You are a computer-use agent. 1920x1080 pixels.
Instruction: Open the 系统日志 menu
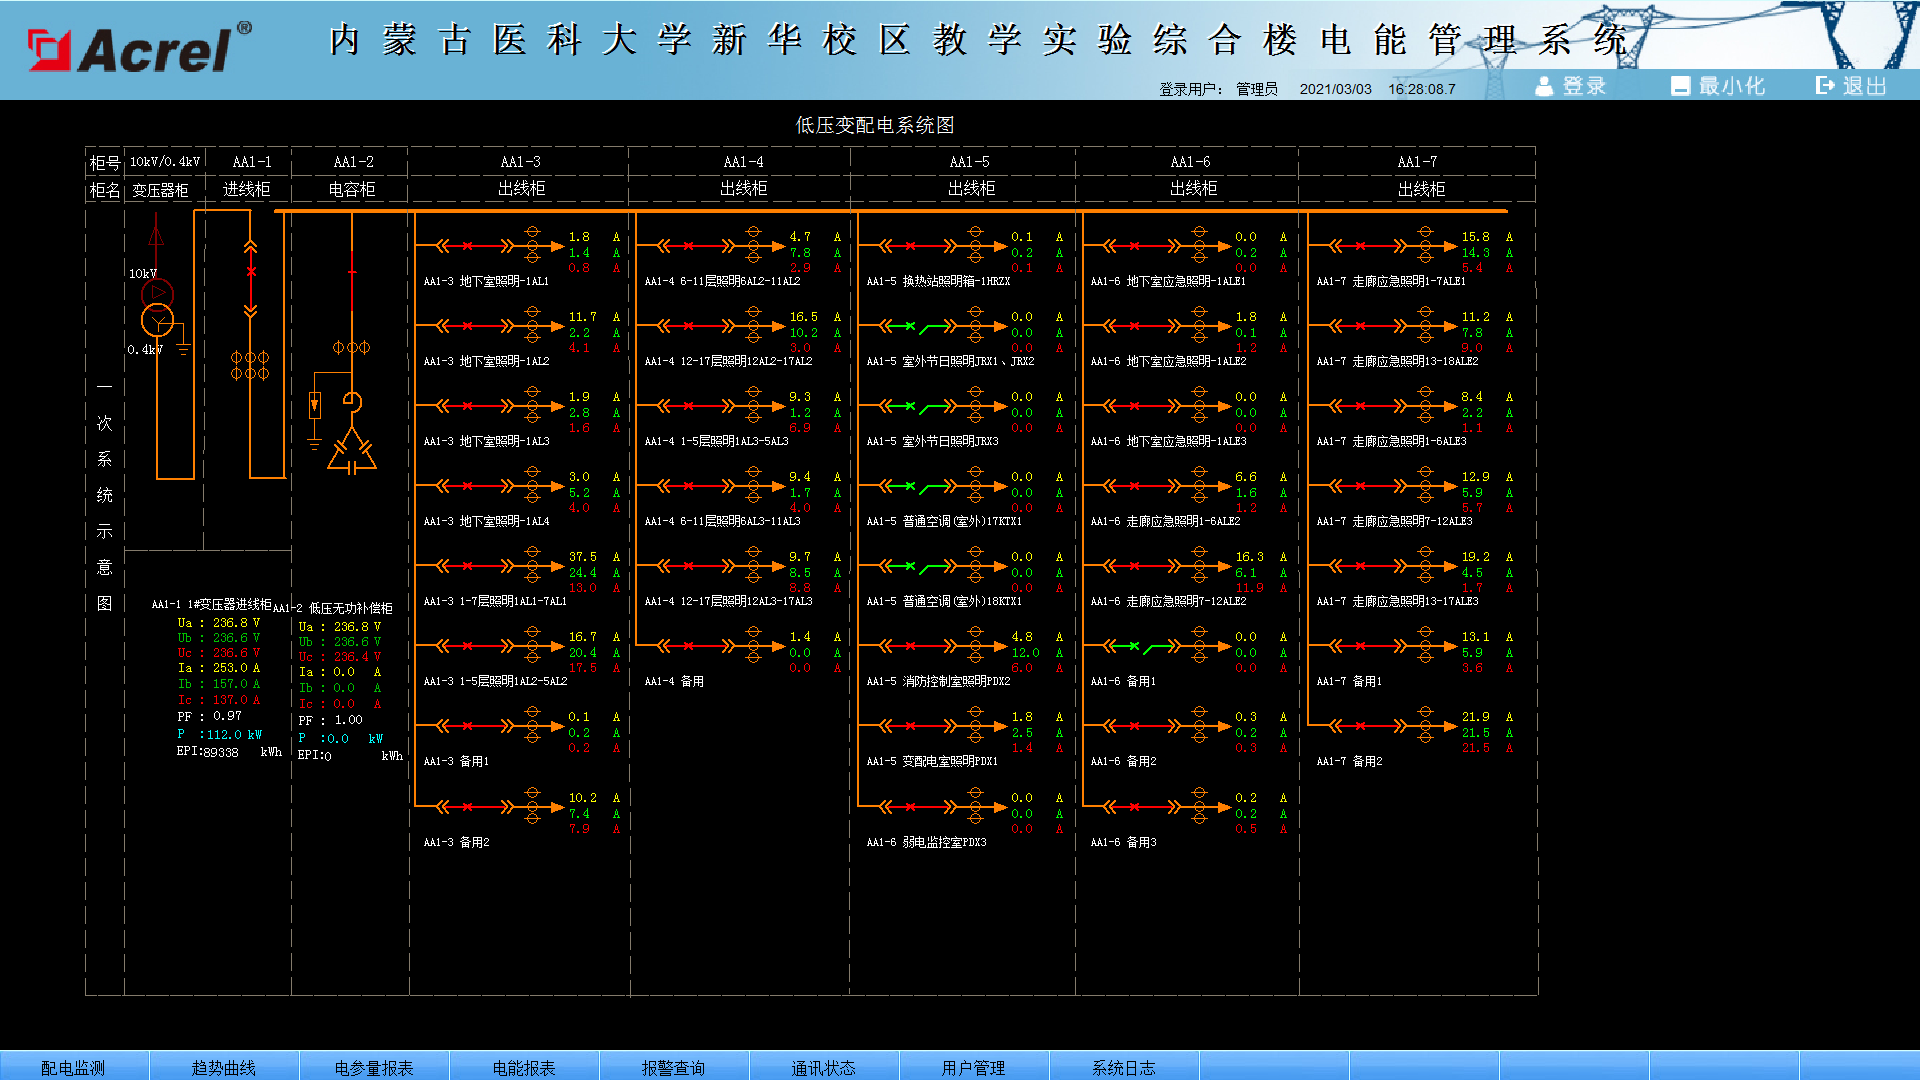tap(1123, 1067)
